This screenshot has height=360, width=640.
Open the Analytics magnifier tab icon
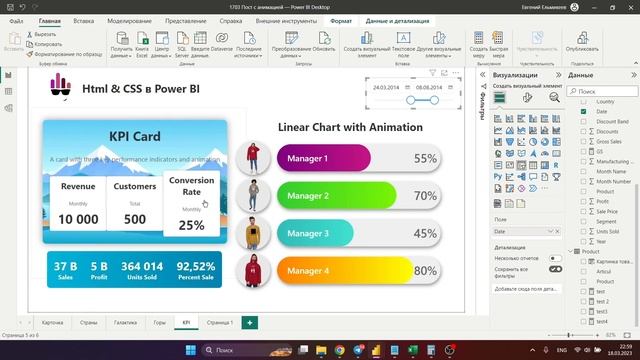click(554, 98)
